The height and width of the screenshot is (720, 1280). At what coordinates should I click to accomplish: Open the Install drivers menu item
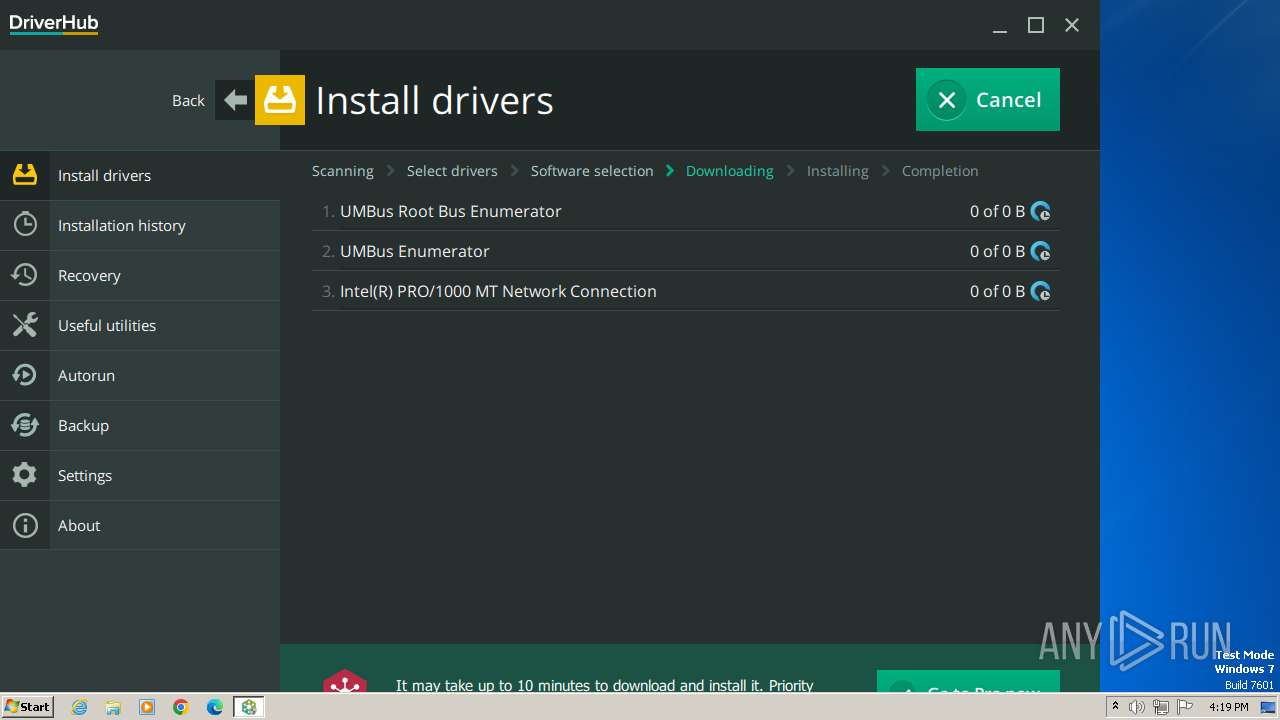pos(140,175)
